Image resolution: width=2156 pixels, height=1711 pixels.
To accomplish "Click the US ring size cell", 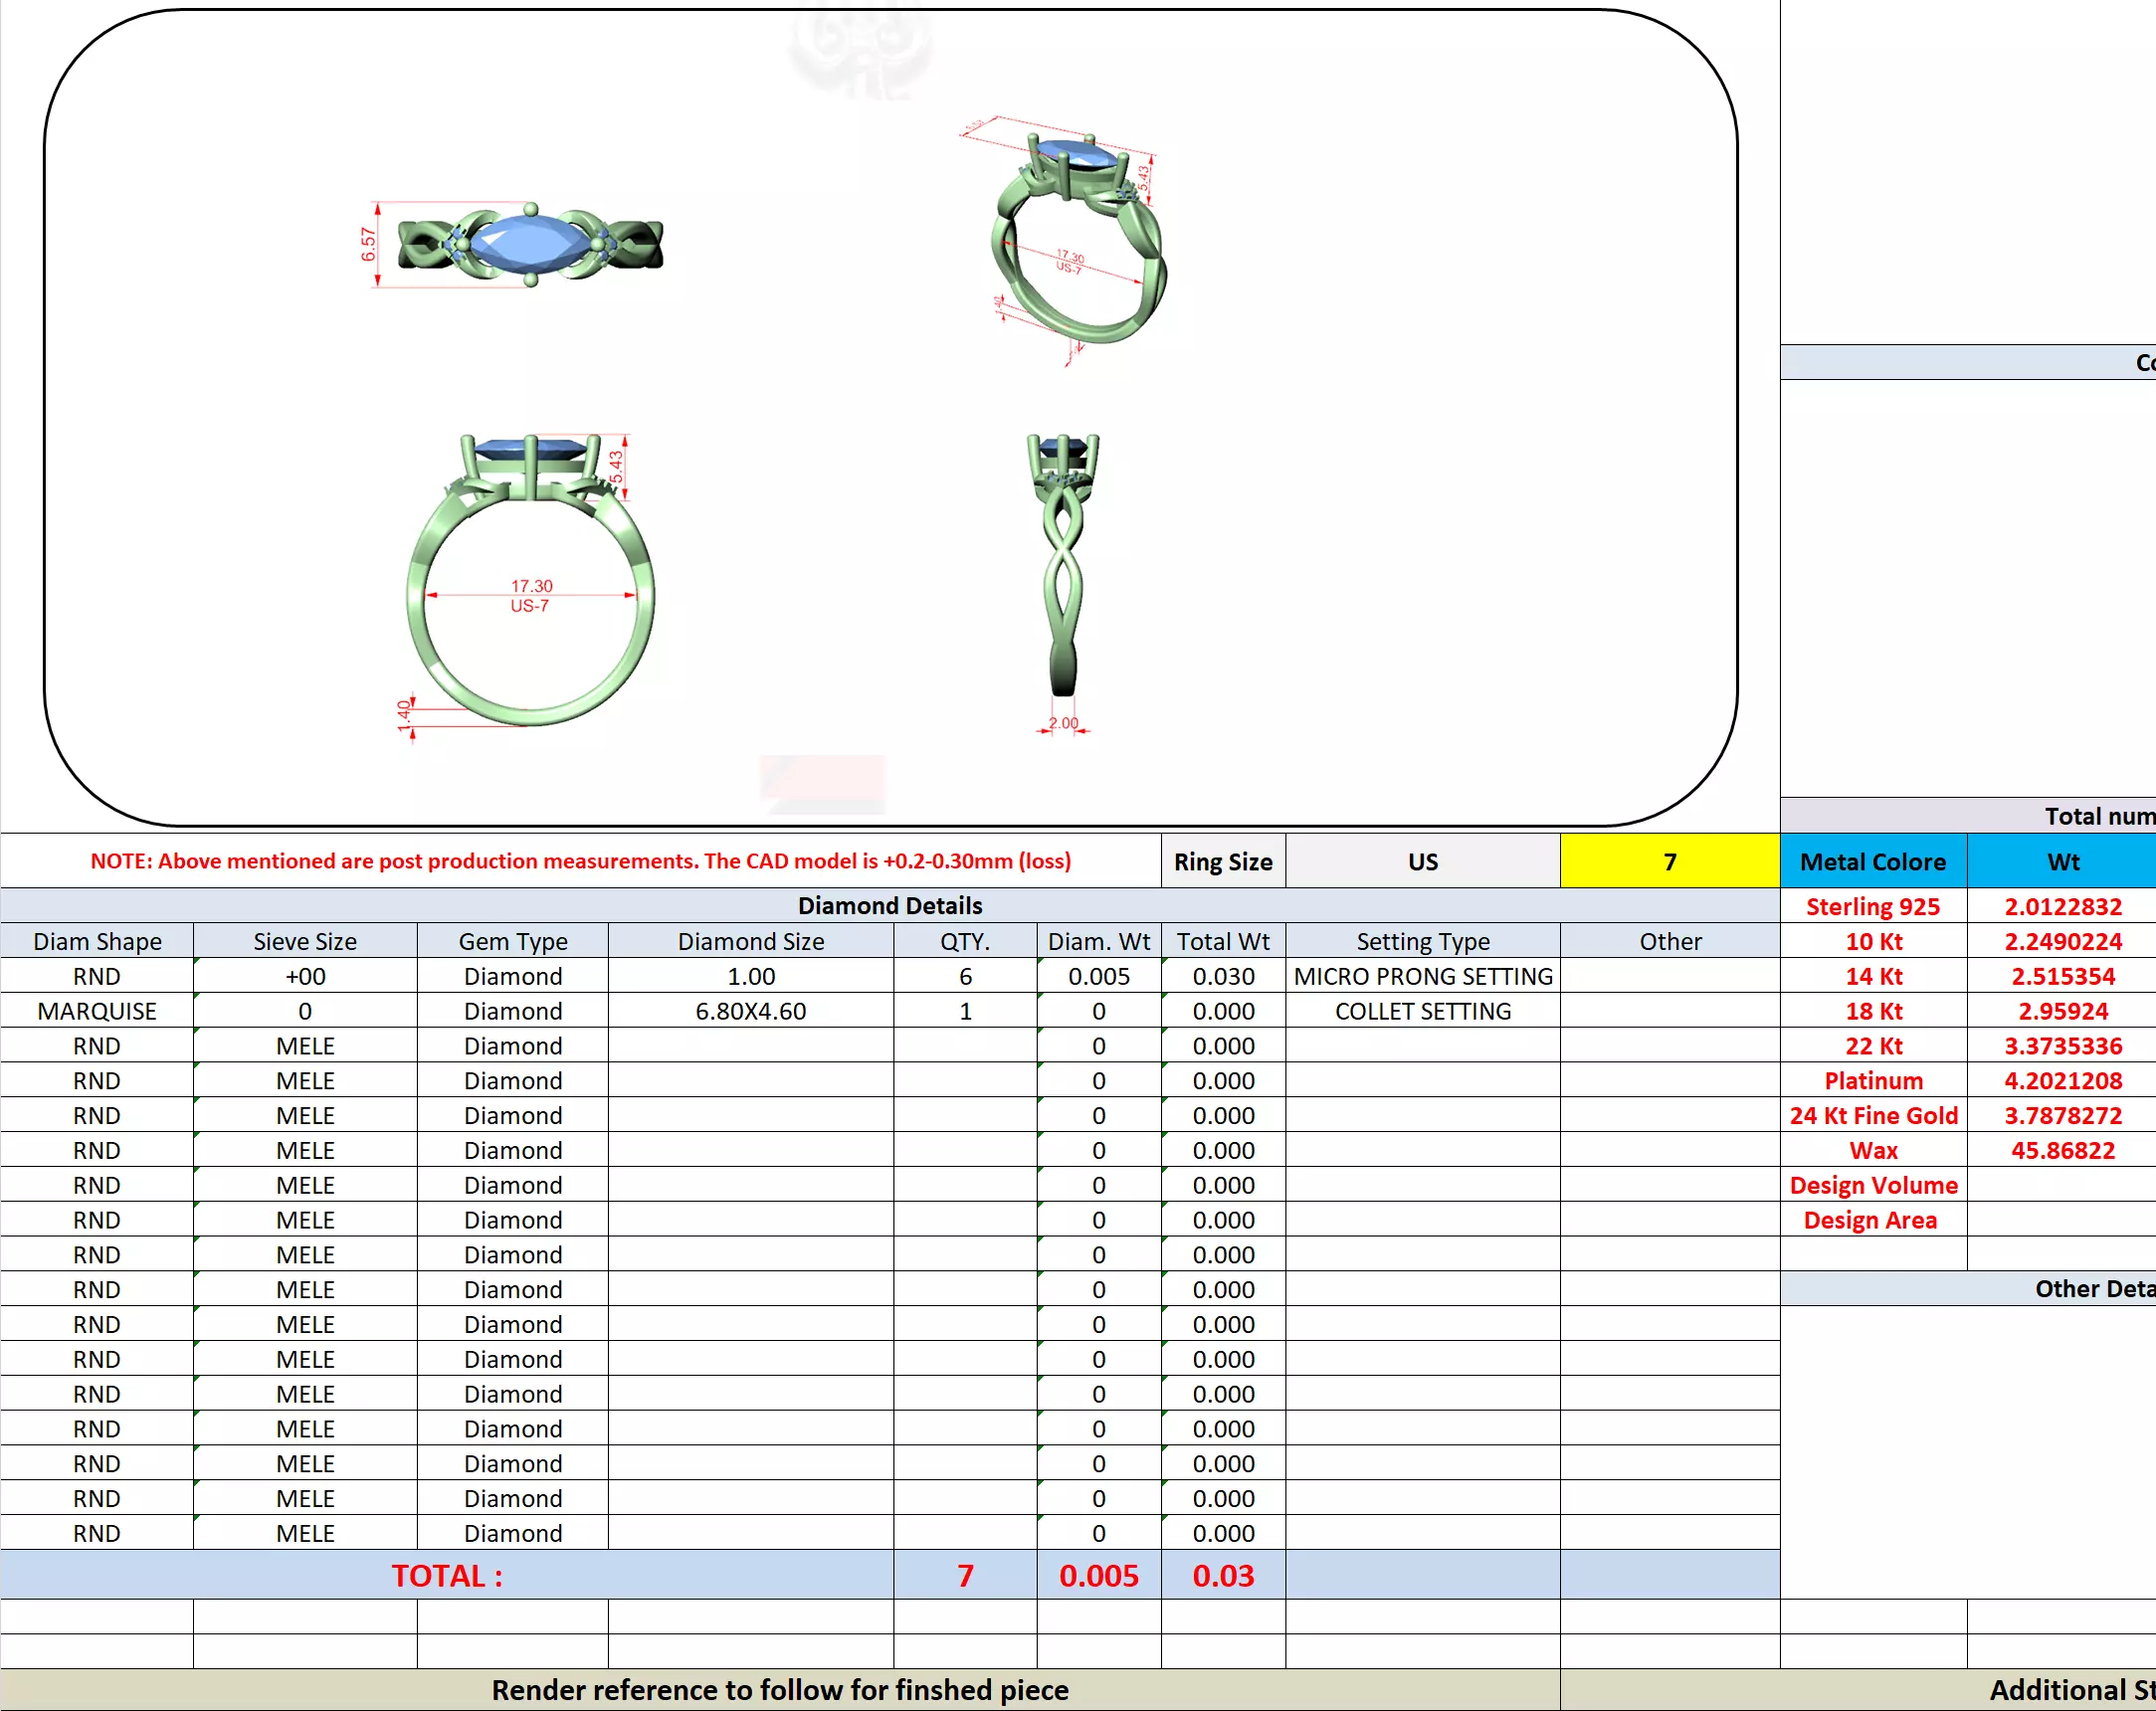I will click(x=1422, y=861).
